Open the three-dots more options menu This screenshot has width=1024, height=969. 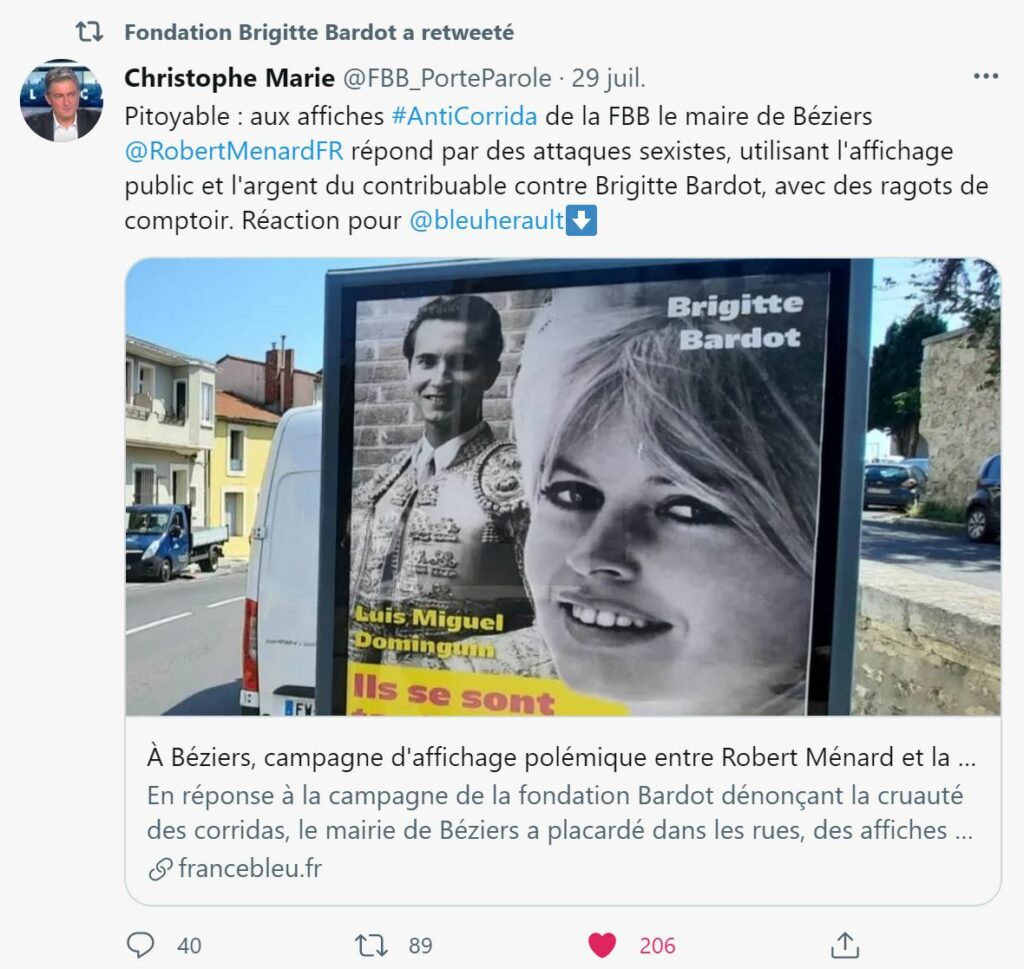[985, 77]
